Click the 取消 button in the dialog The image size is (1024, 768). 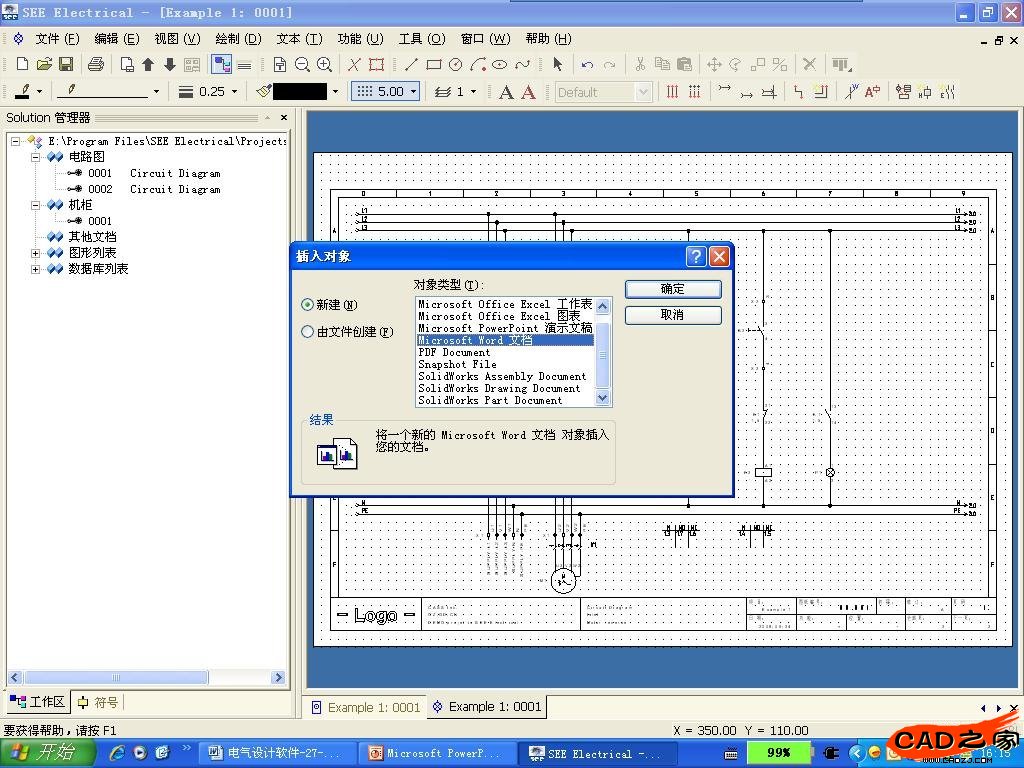[x=673, y=315]
